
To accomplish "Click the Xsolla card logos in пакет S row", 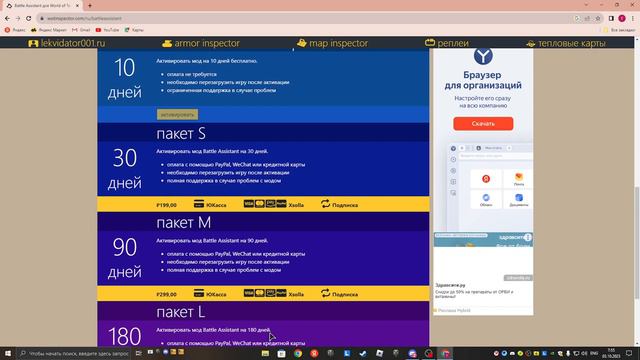I will [265, 204].
